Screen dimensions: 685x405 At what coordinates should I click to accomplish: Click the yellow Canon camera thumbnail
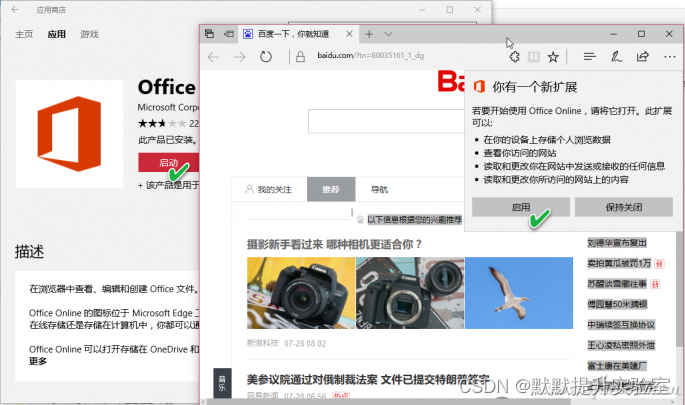click(301, 293)
